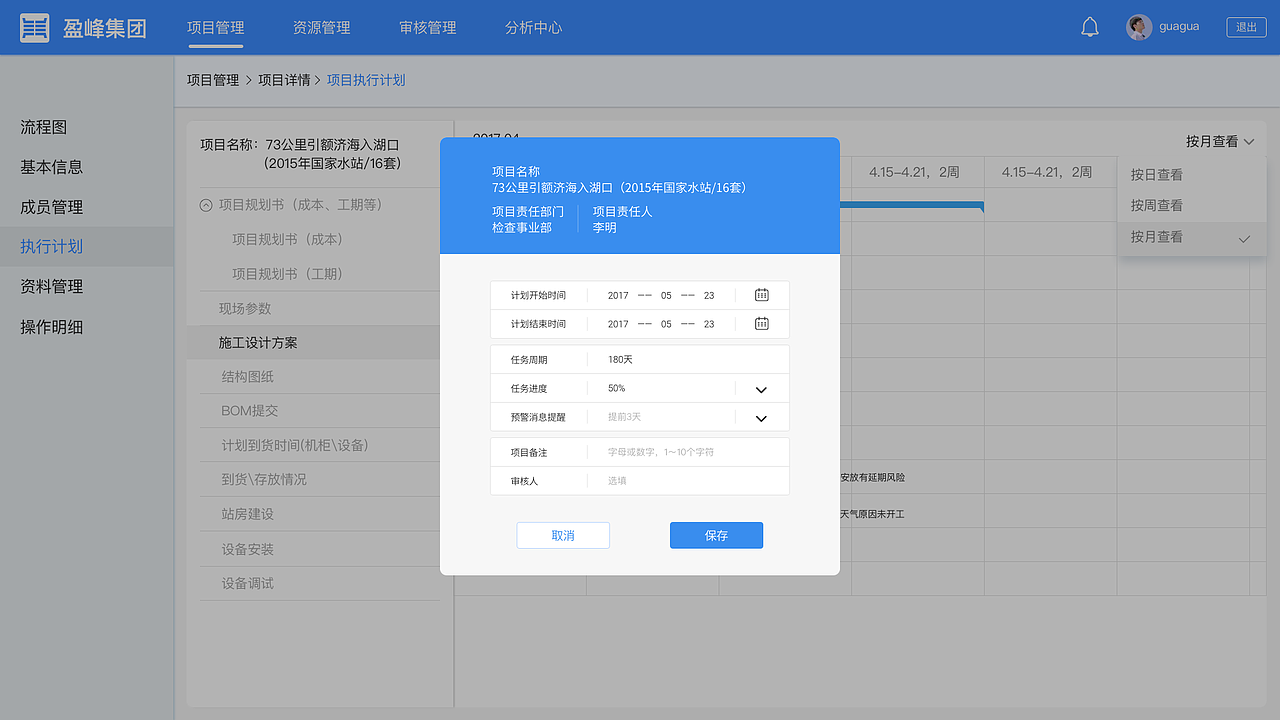Click the guagua user avatar
1280x720 pixels.
pos(1137,27)
